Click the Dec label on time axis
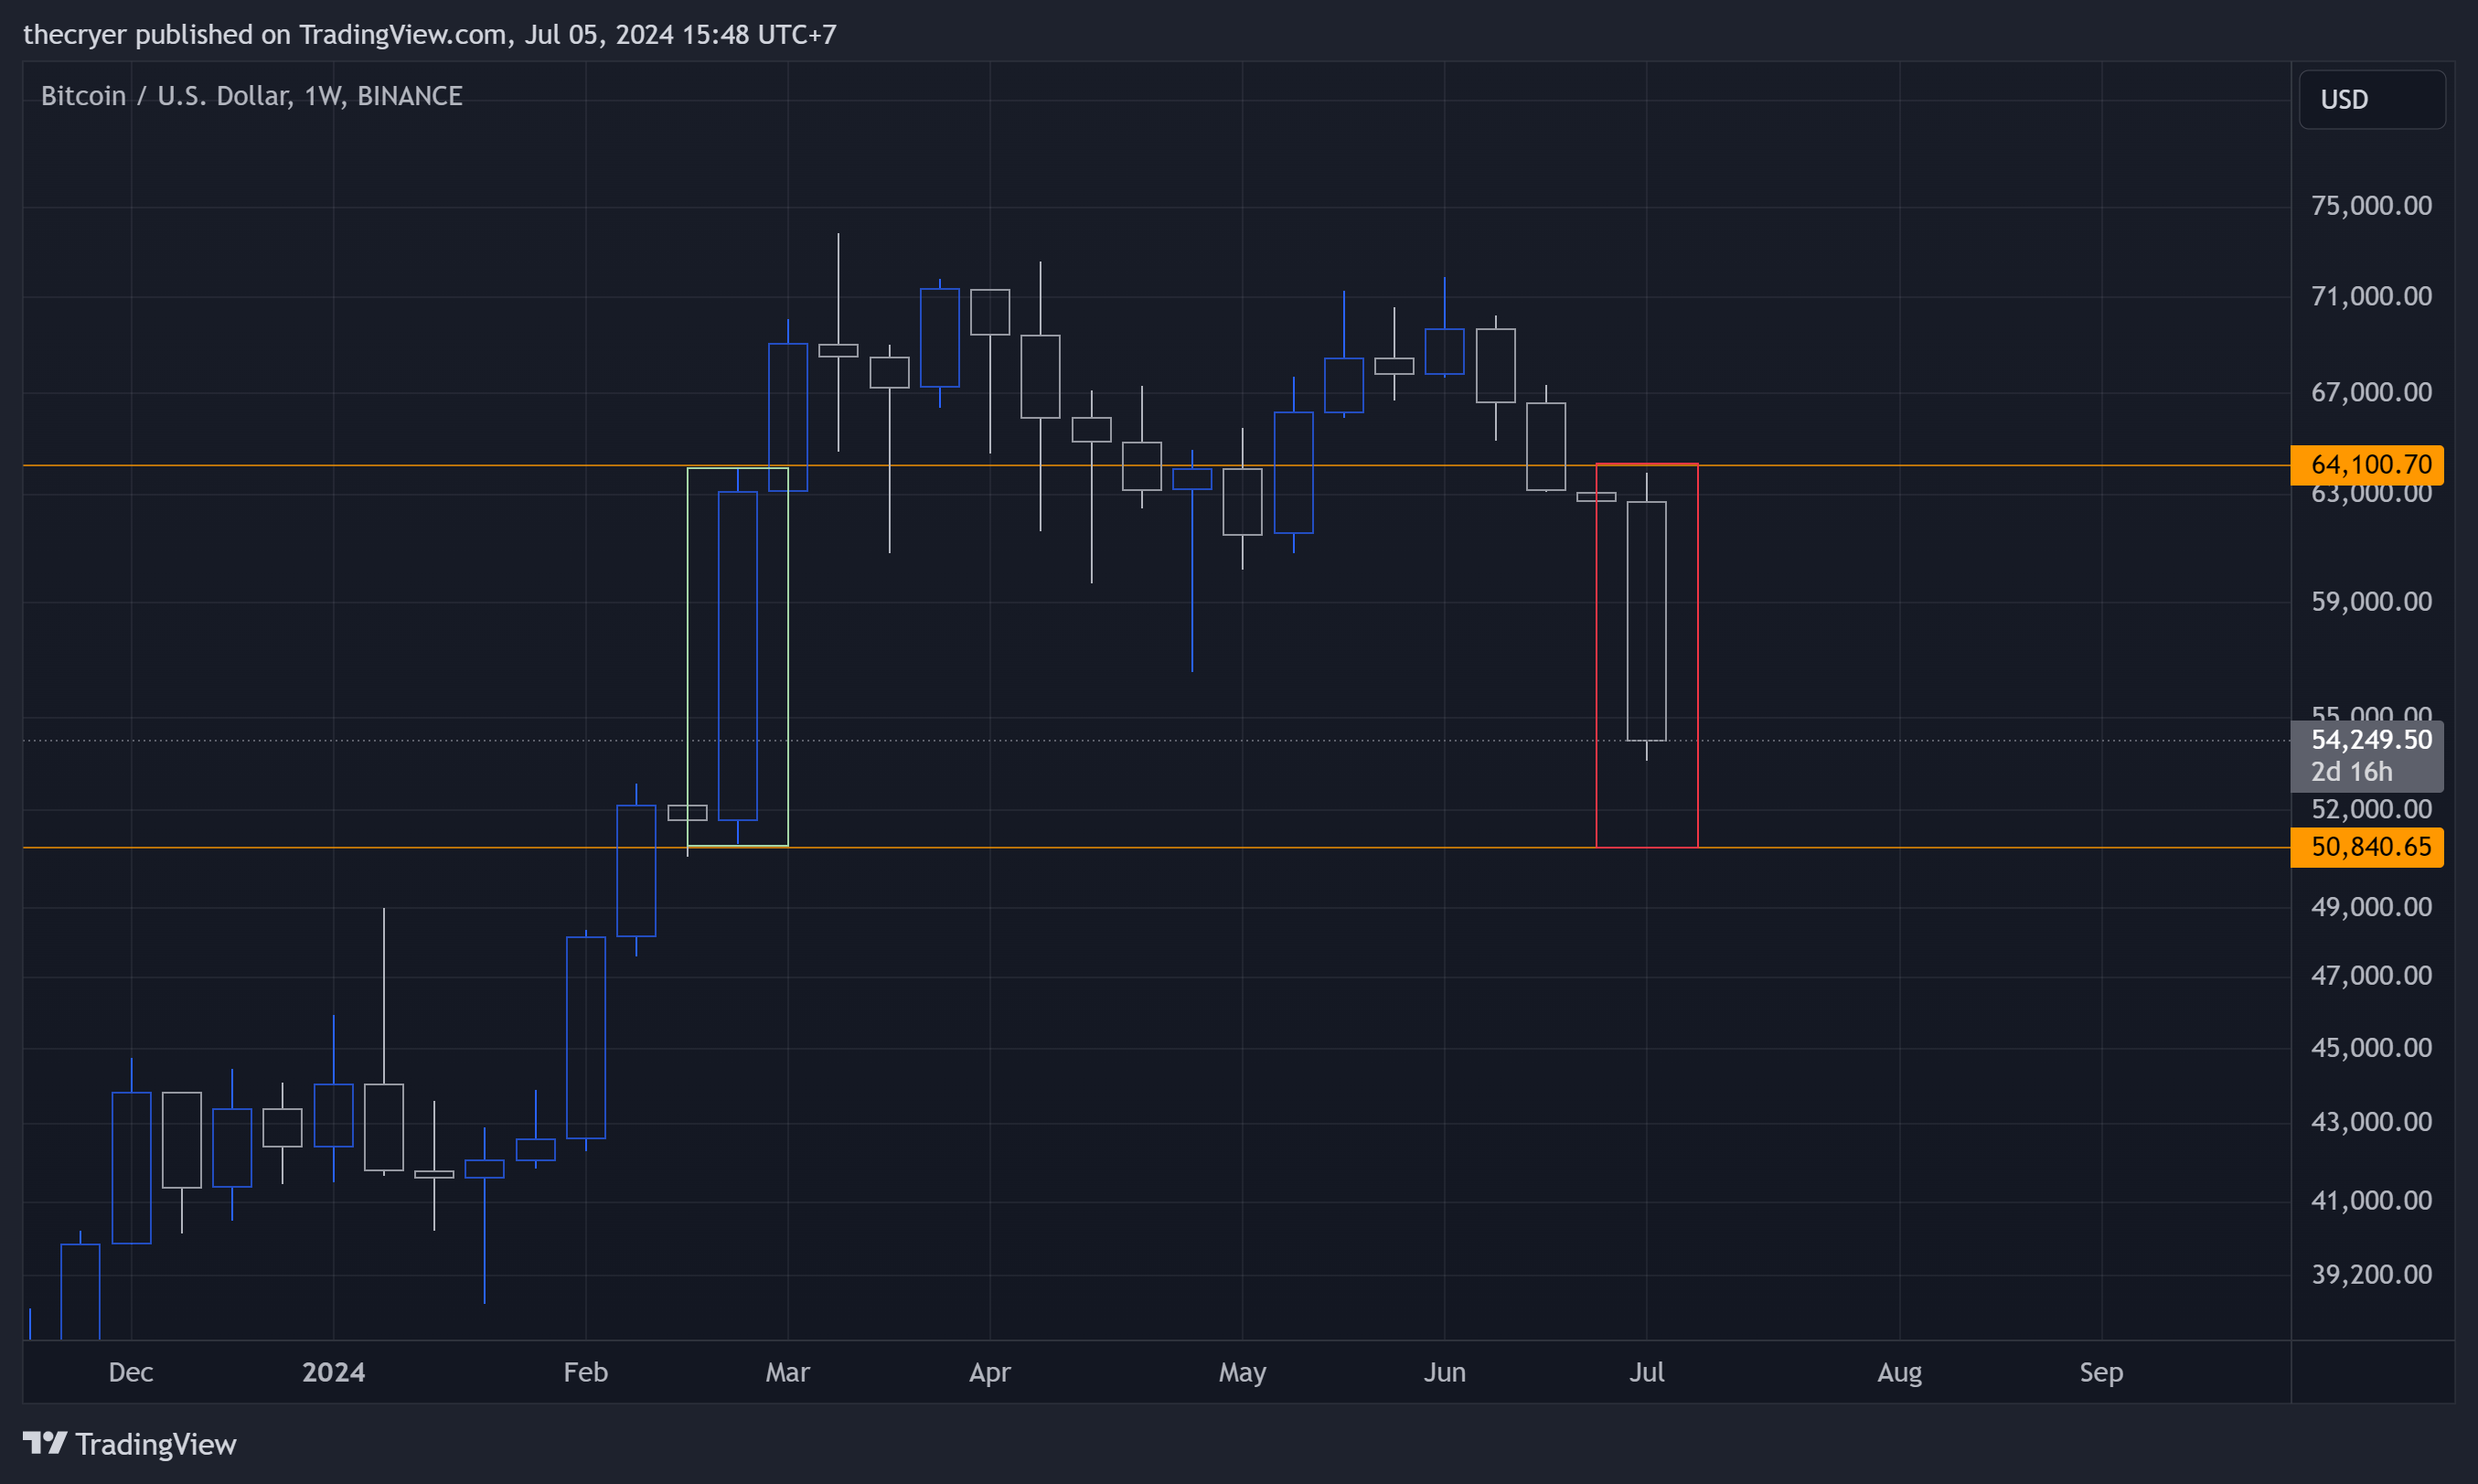This screenshot has width=2478, height=1484. pos(131,1372)
